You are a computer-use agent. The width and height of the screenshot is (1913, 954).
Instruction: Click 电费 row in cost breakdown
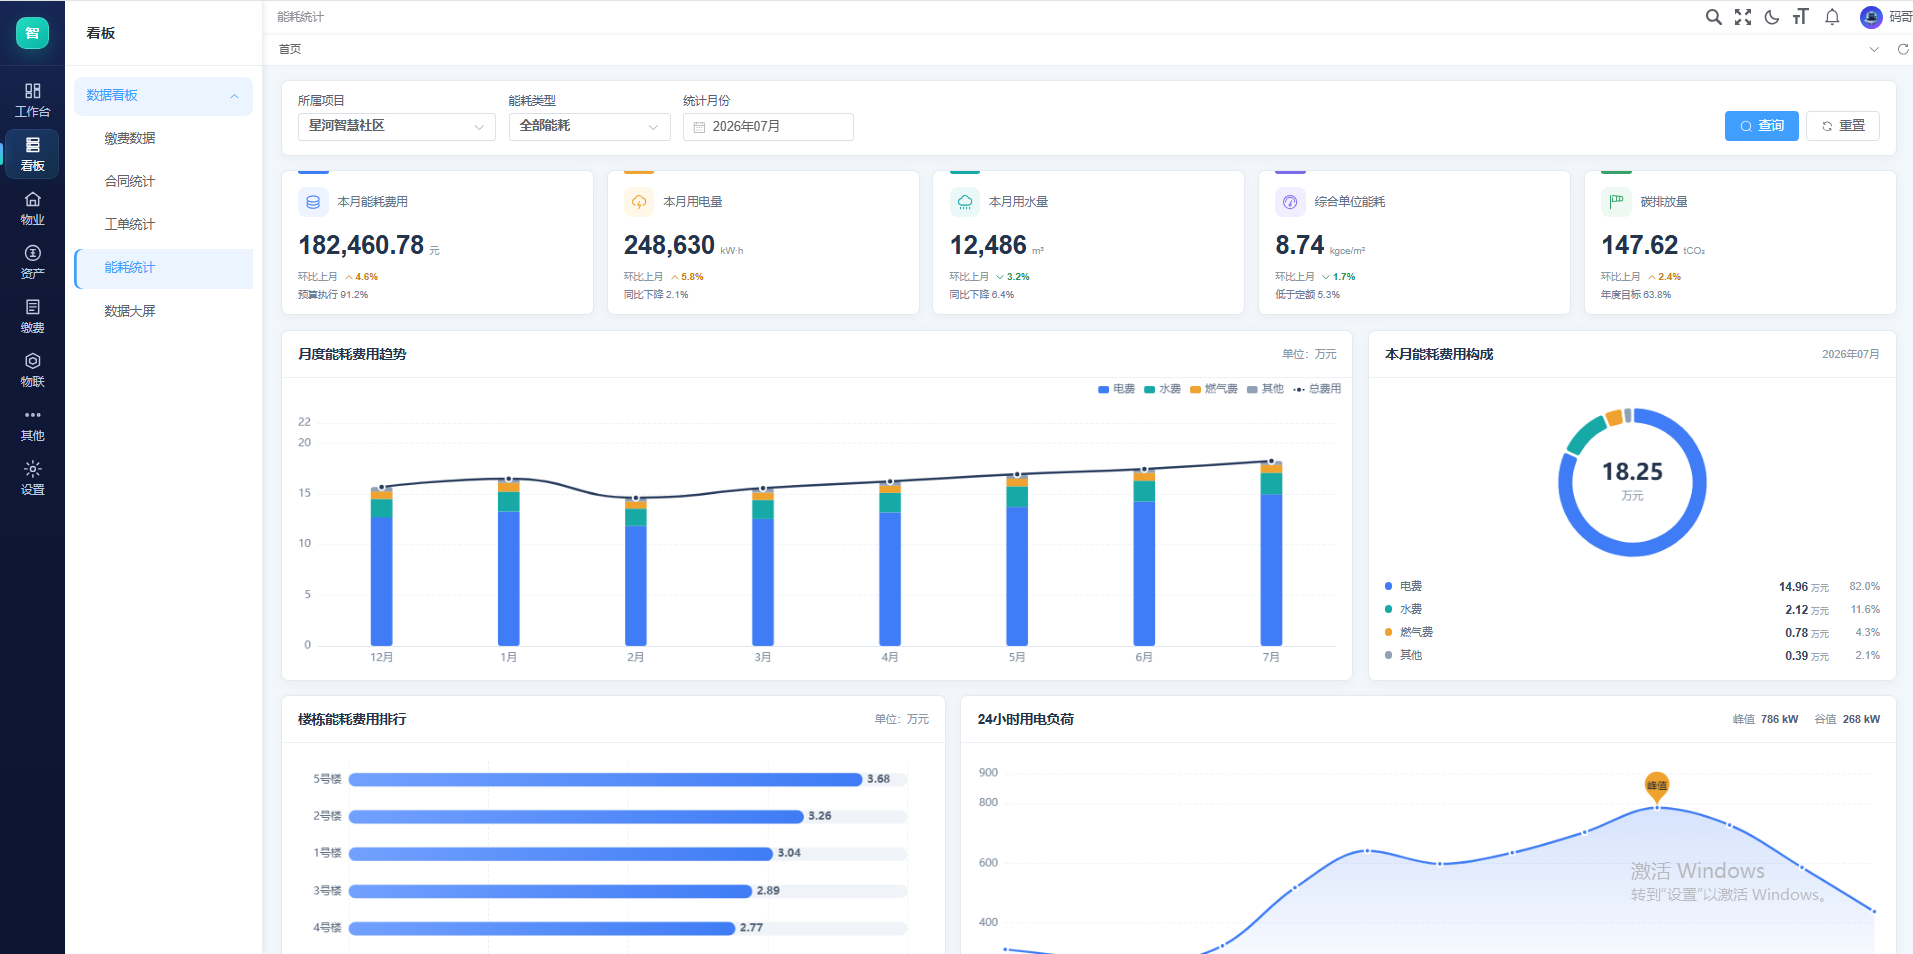(1632, 587)
